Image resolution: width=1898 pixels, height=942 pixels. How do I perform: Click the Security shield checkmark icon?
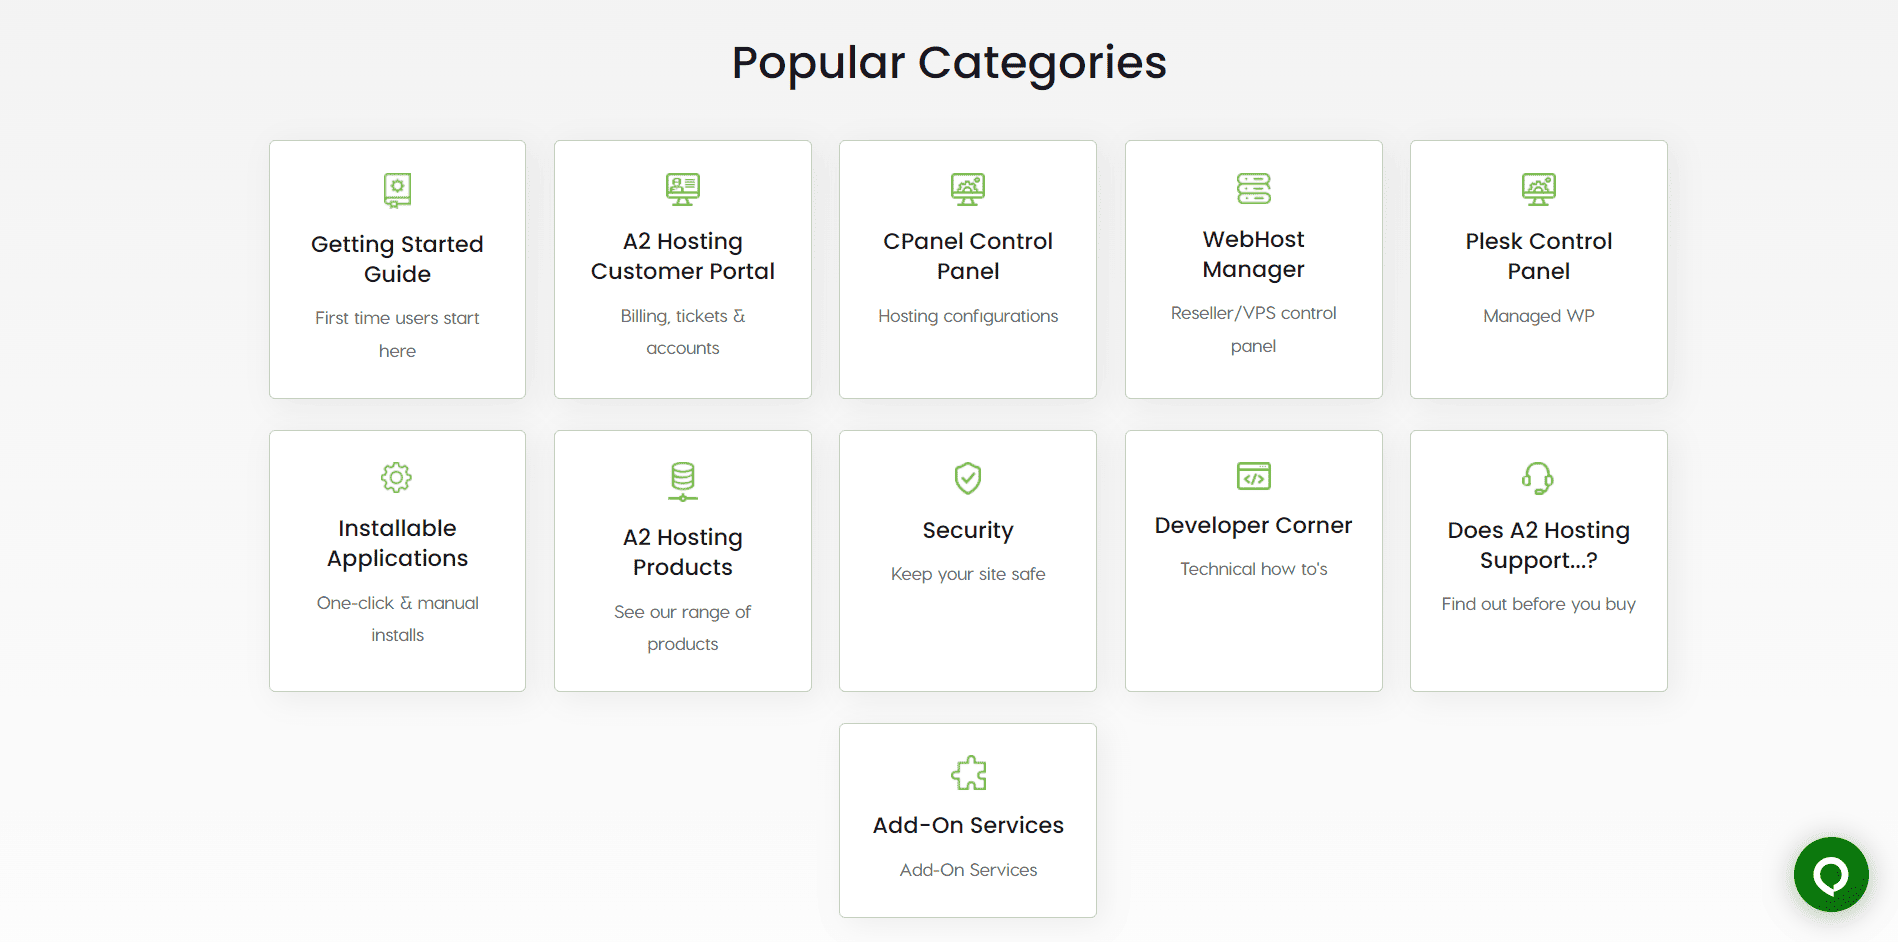968,478
